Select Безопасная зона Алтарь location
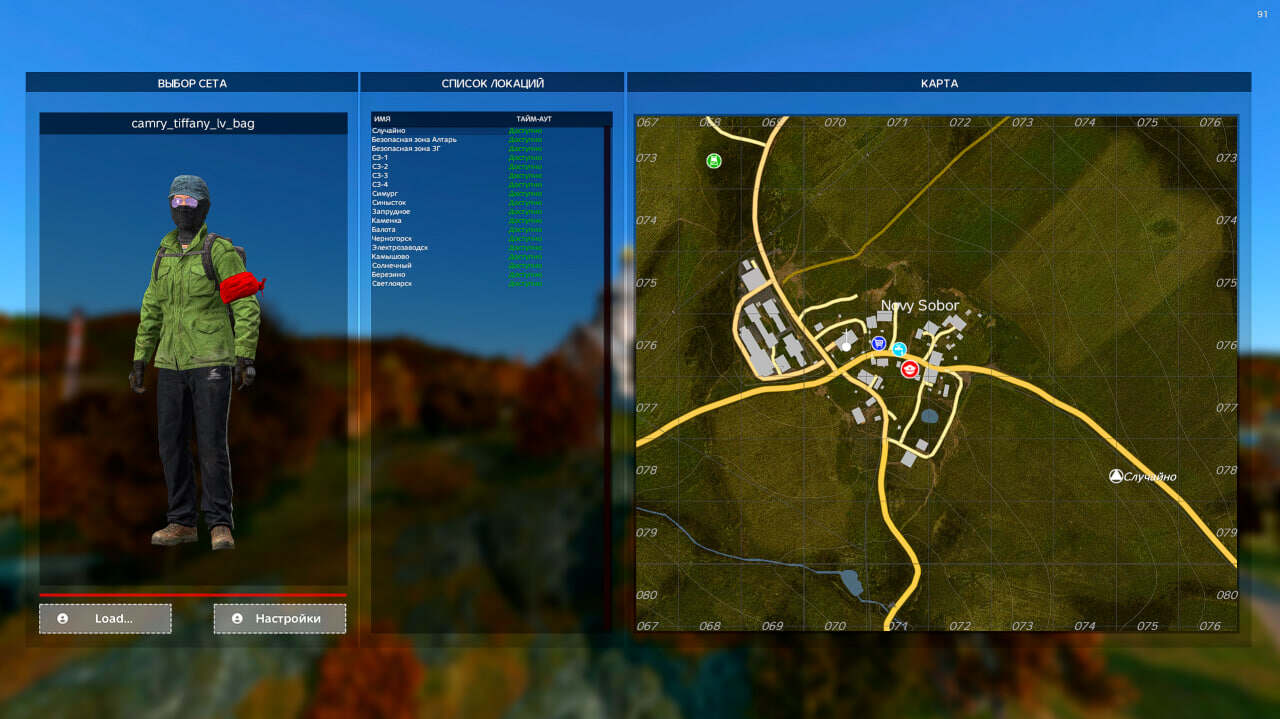1280x719 pixels. 488,140
